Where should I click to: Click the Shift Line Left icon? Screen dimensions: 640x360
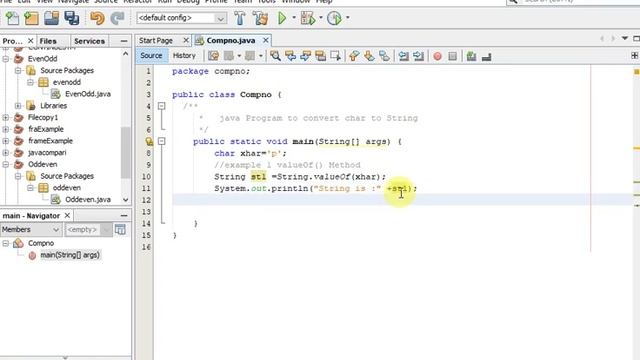coord(403,56)
